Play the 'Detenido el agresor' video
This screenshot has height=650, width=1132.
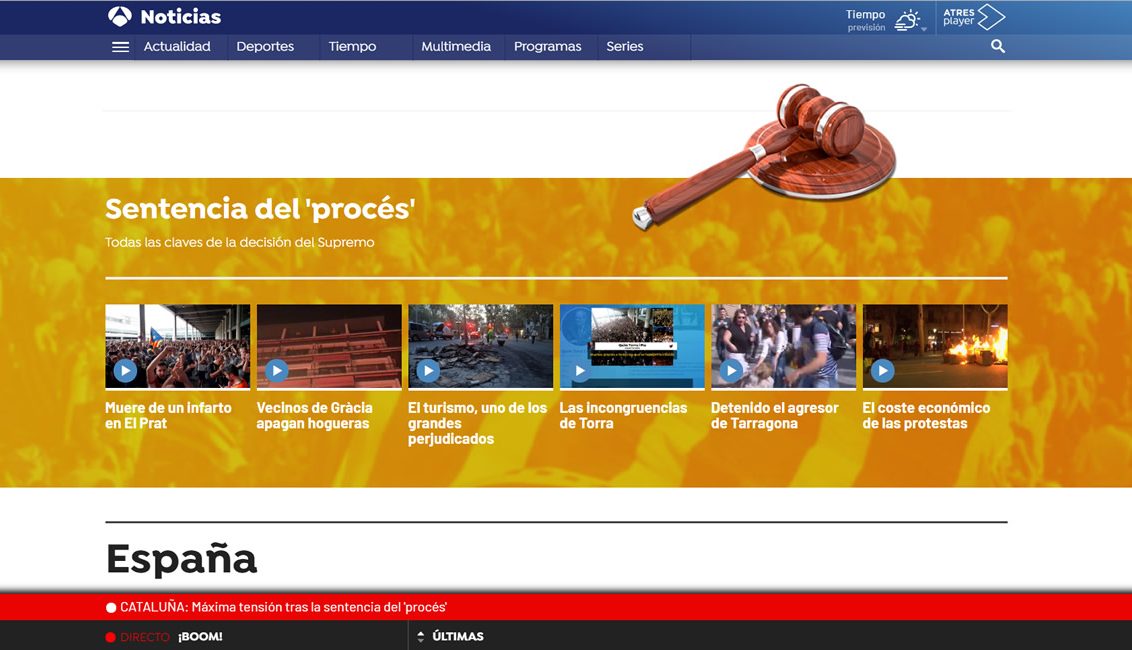(731, 371)
